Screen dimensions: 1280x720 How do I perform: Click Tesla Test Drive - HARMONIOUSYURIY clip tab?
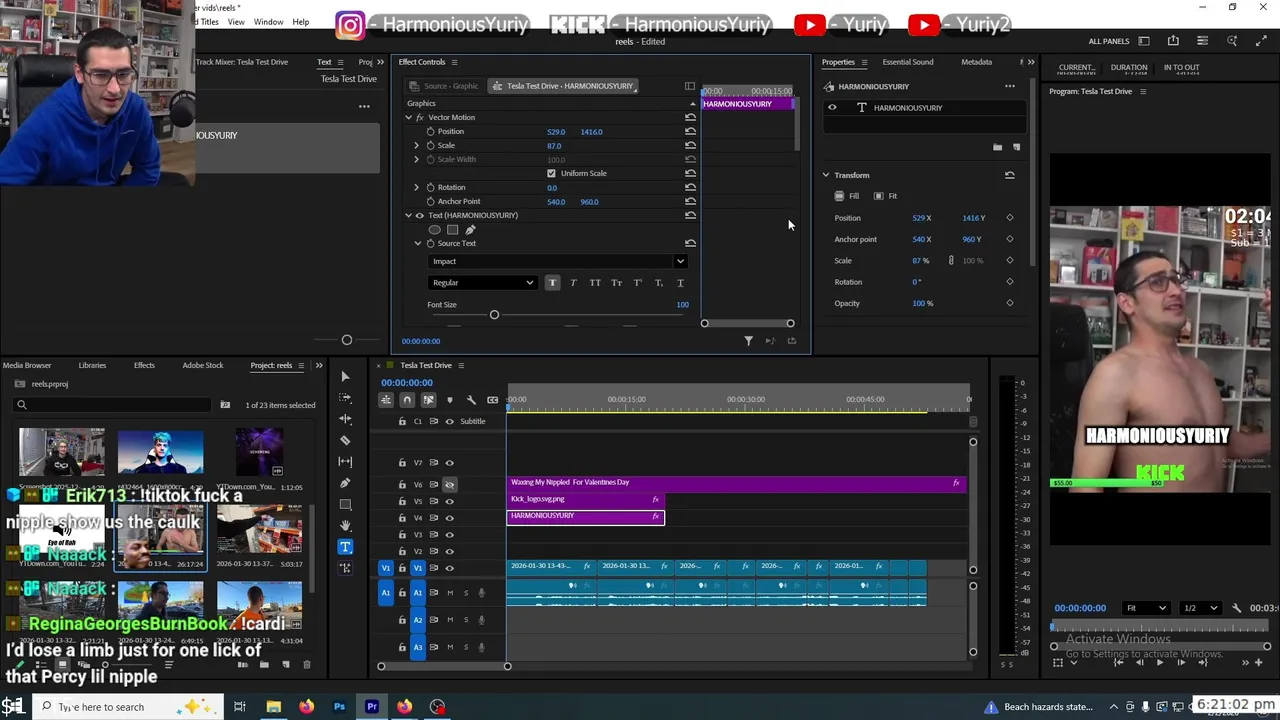[563, 86]
